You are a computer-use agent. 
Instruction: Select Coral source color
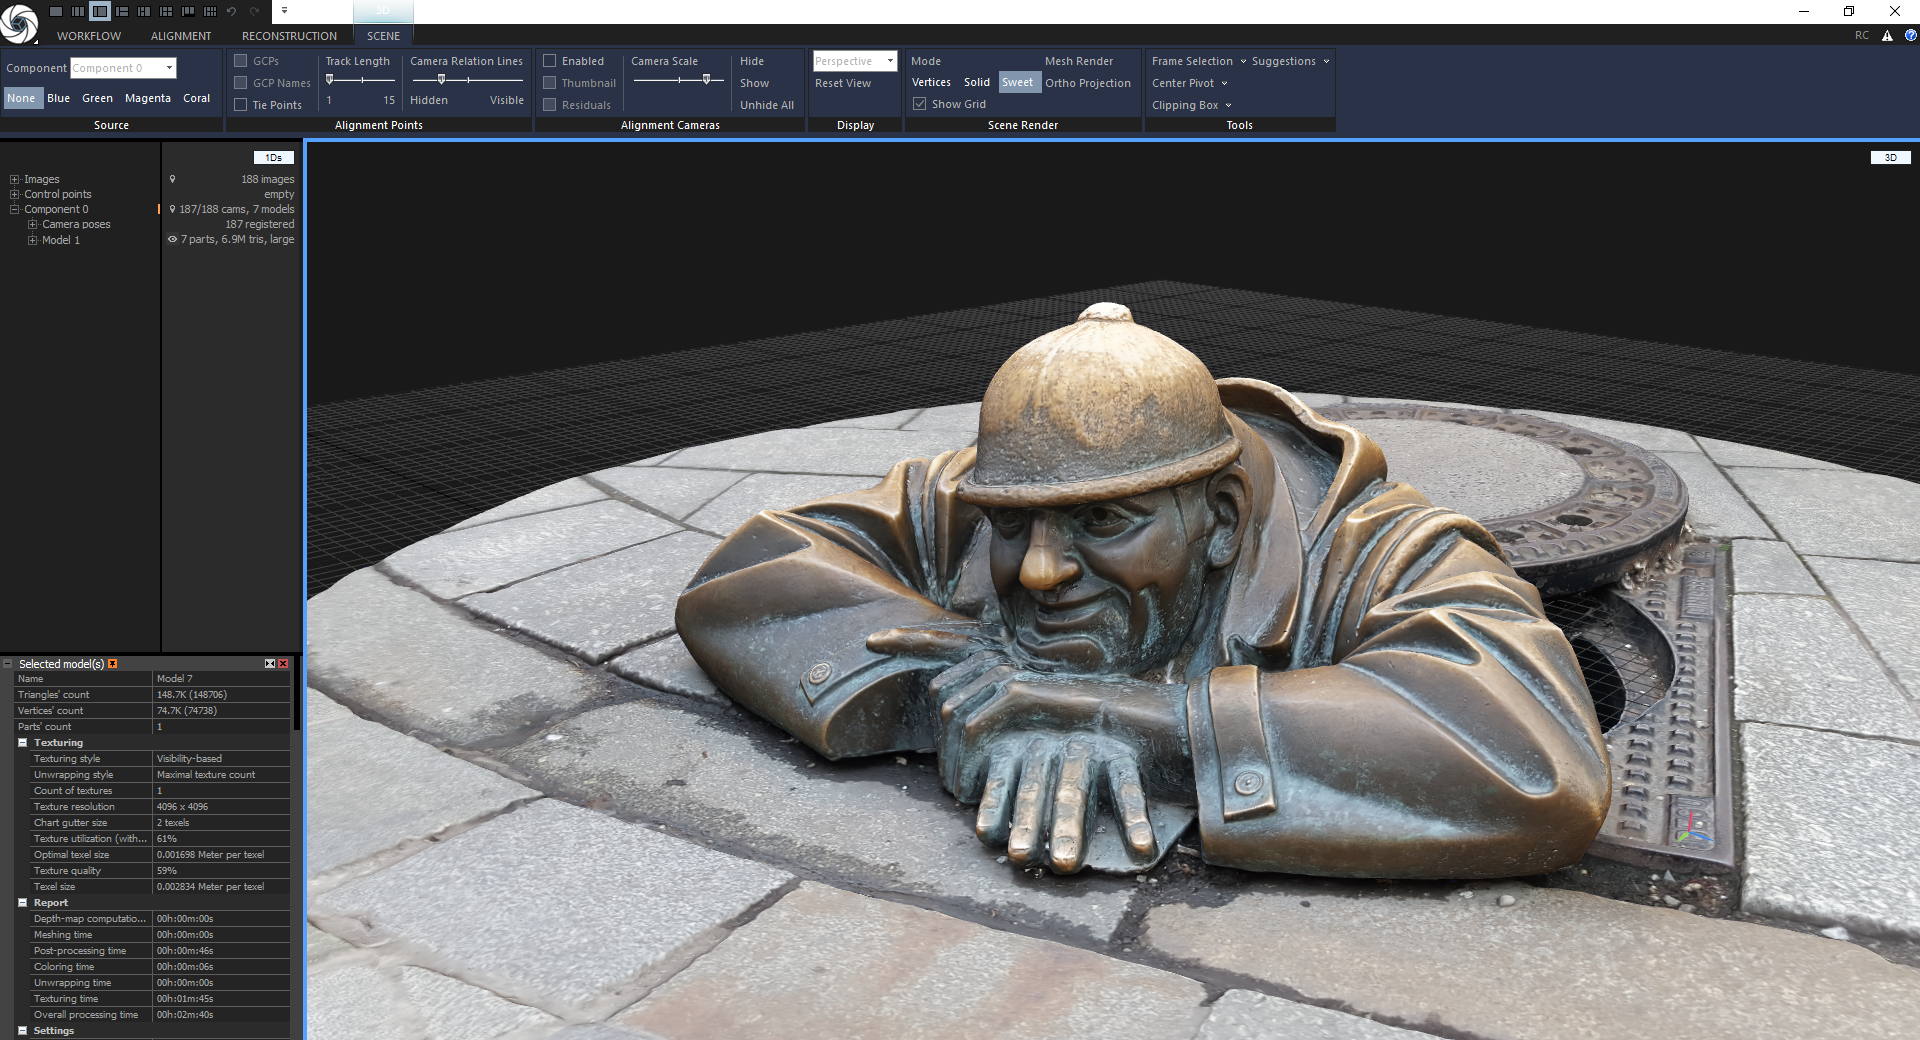click(x=197, y=98)
